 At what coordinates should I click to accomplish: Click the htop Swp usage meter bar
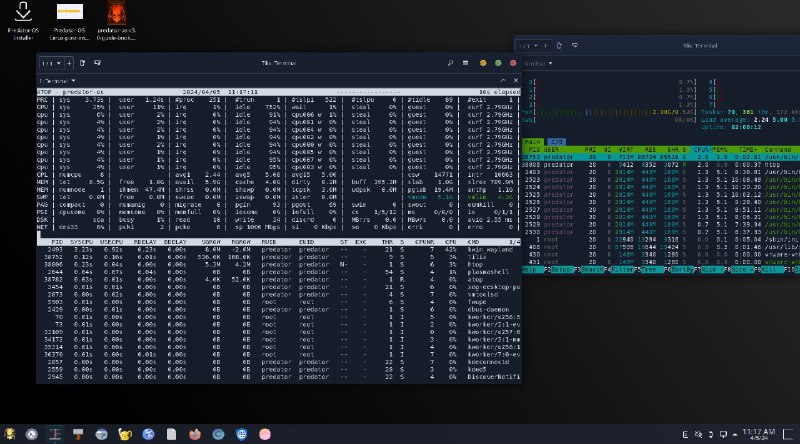pyautogui.click(x=609, y=119)
